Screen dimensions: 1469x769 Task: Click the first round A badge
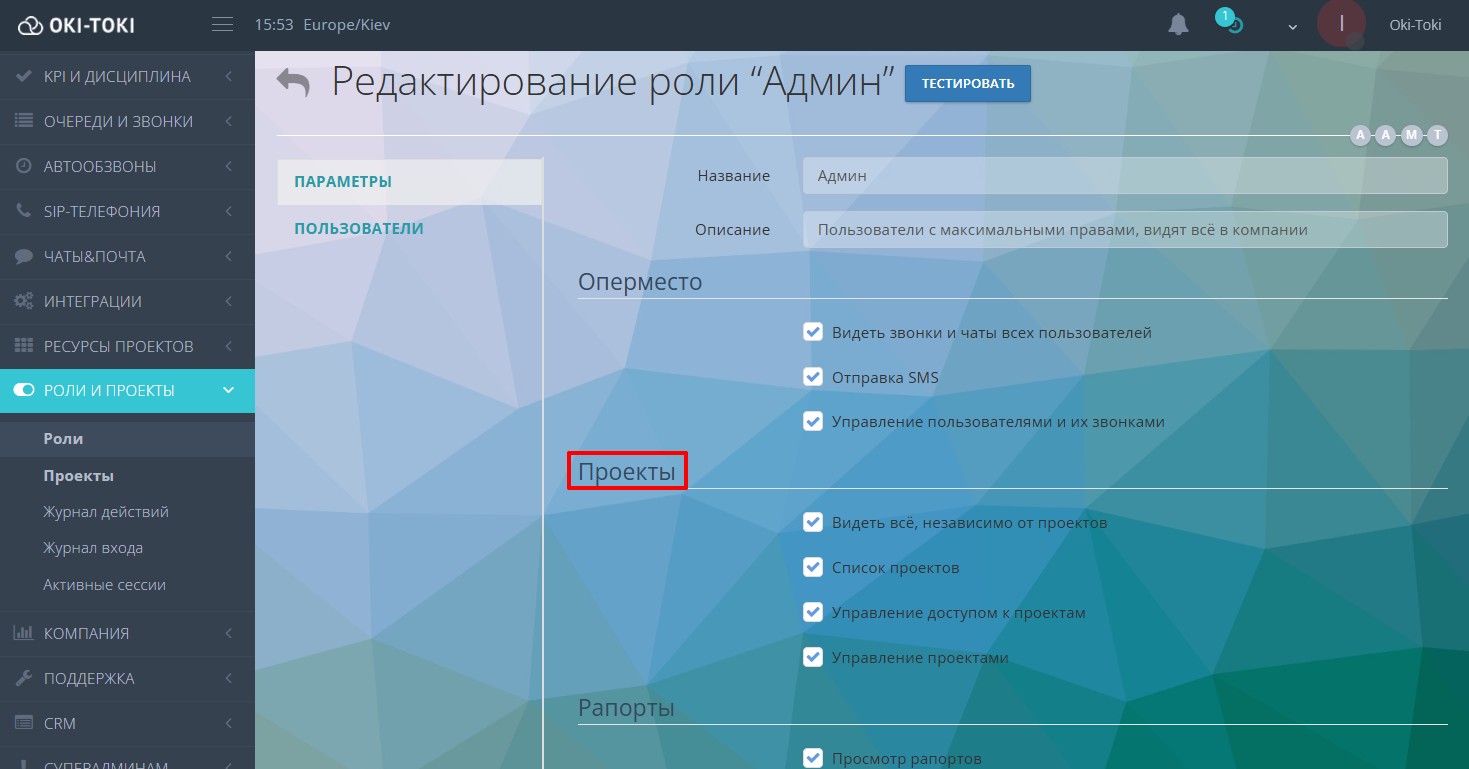click(x=1360, y=135)
